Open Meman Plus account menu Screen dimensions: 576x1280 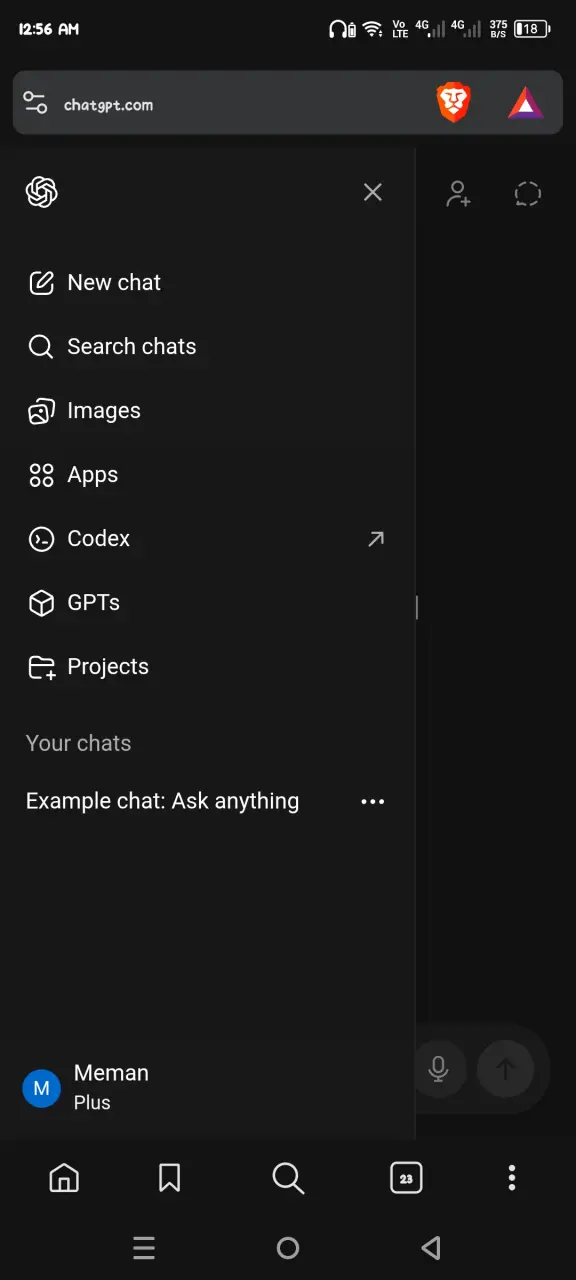click(x=207, y=1087)
